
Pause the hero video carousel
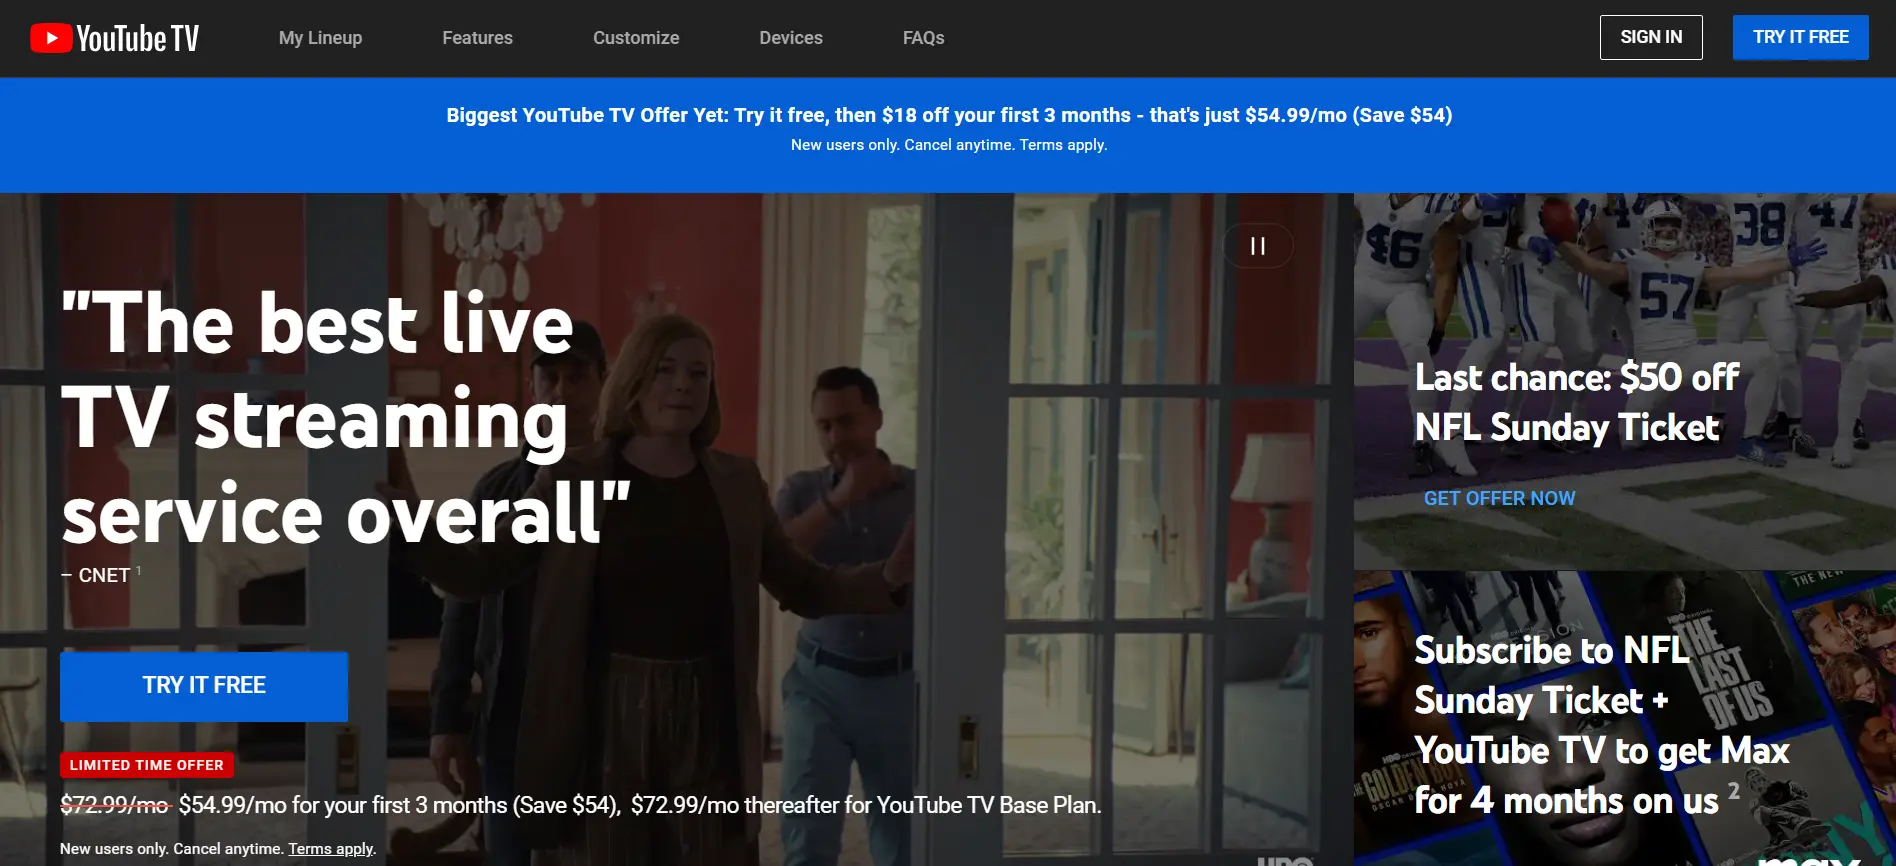(x=1258, y=246)
